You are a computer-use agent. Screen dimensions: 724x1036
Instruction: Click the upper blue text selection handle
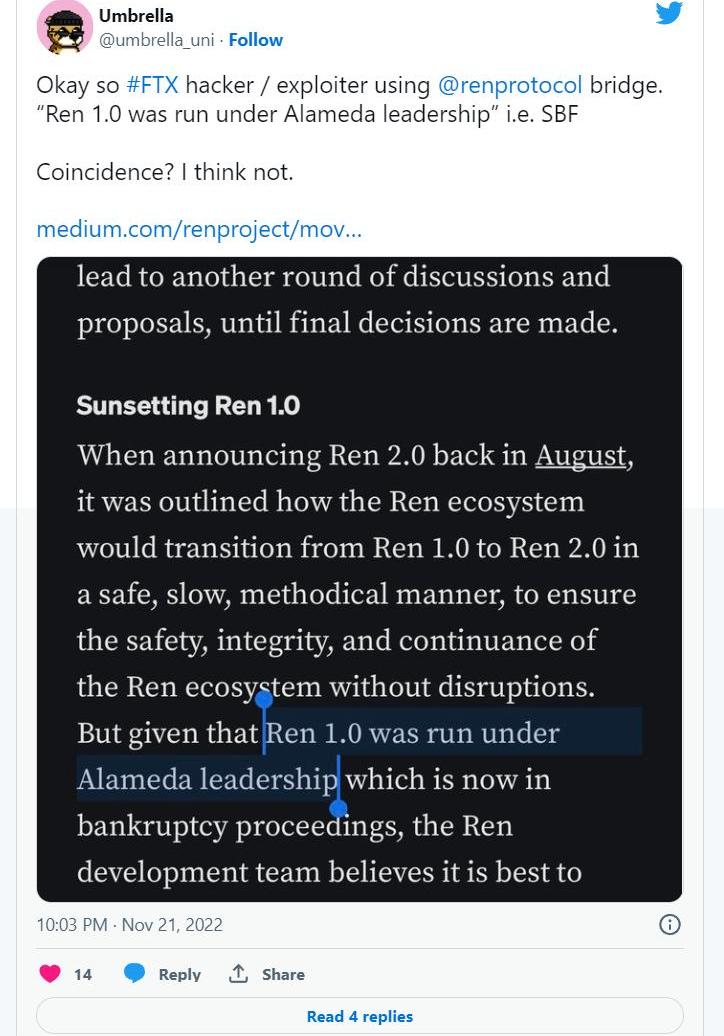(x=264, y=701)
